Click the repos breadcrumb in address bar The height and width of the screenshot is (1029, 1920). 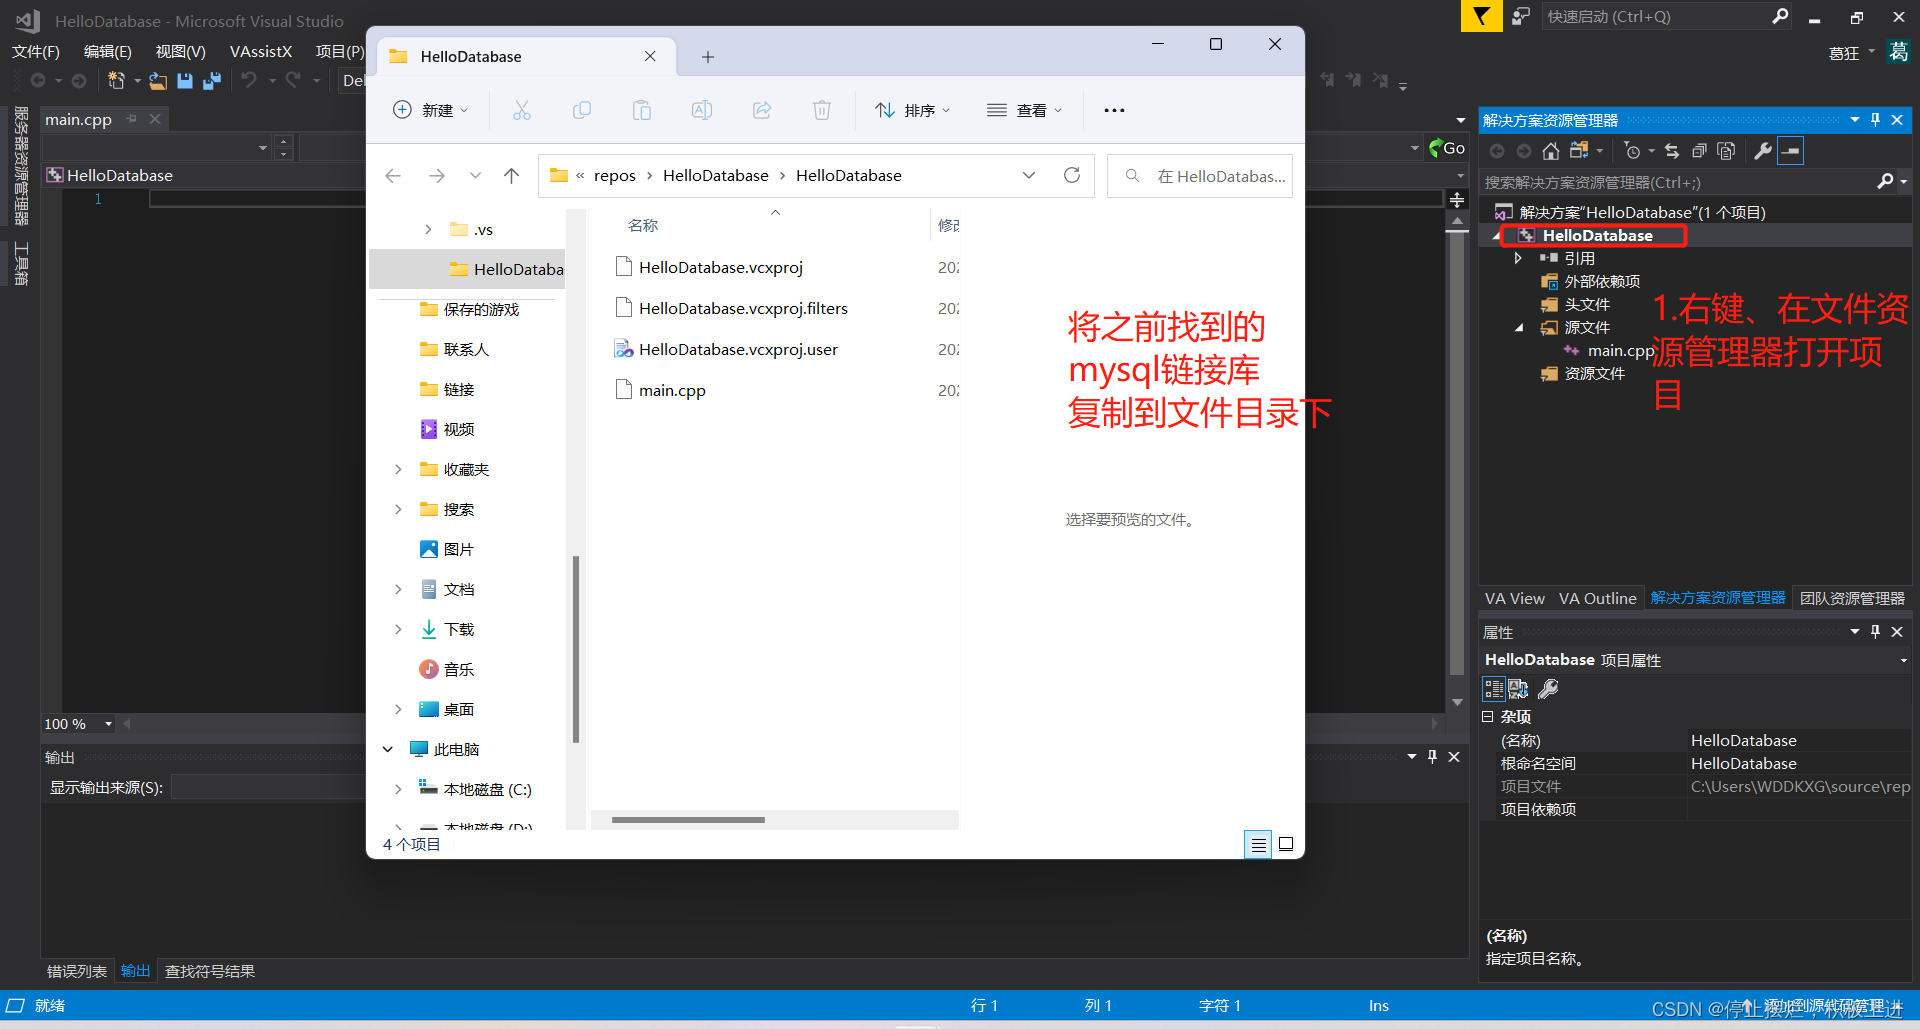coord(615,176)
